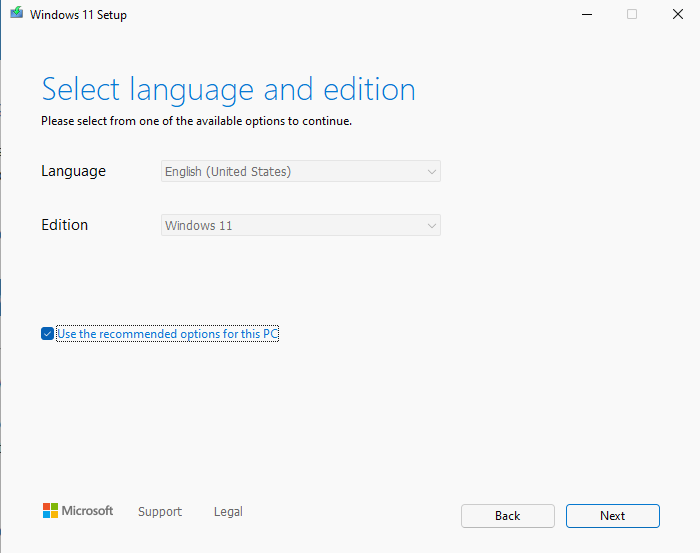Click the Windows 11 Setup title bar icon
This screenshot has height=553, width=700.
(x=17, y=12)
